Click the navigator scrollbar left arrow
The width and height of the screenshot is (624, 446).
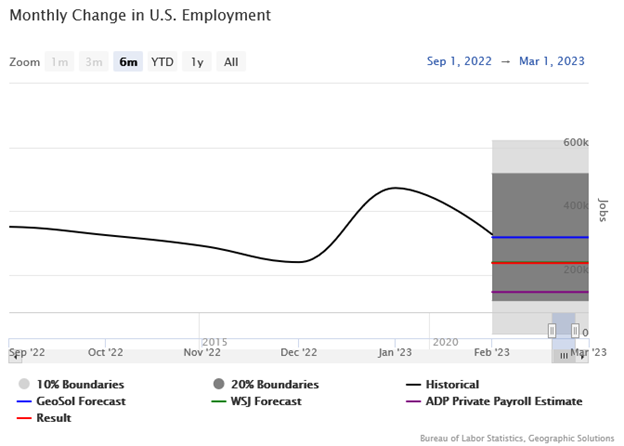pyautogui.click(x=14, y=355)
